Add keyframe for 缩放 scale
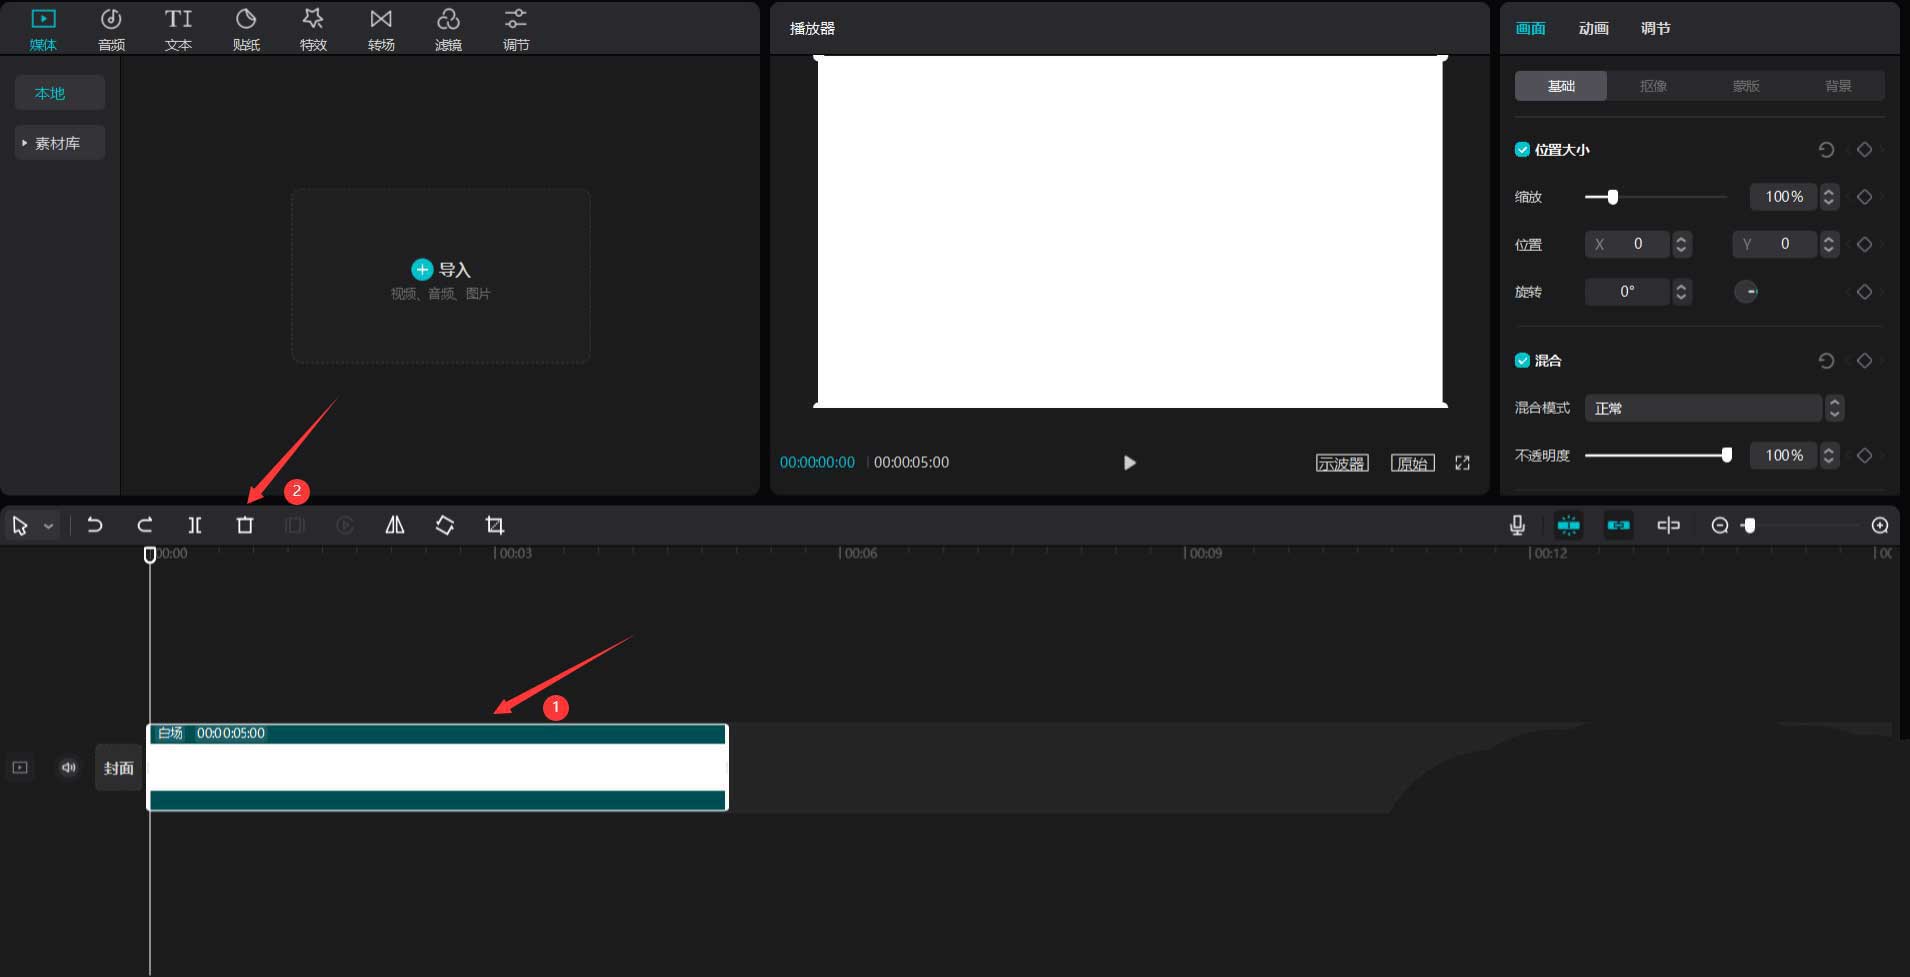Image resolution: width=1910 pixels, height=977 pixels. click(x=1864, y=197)
